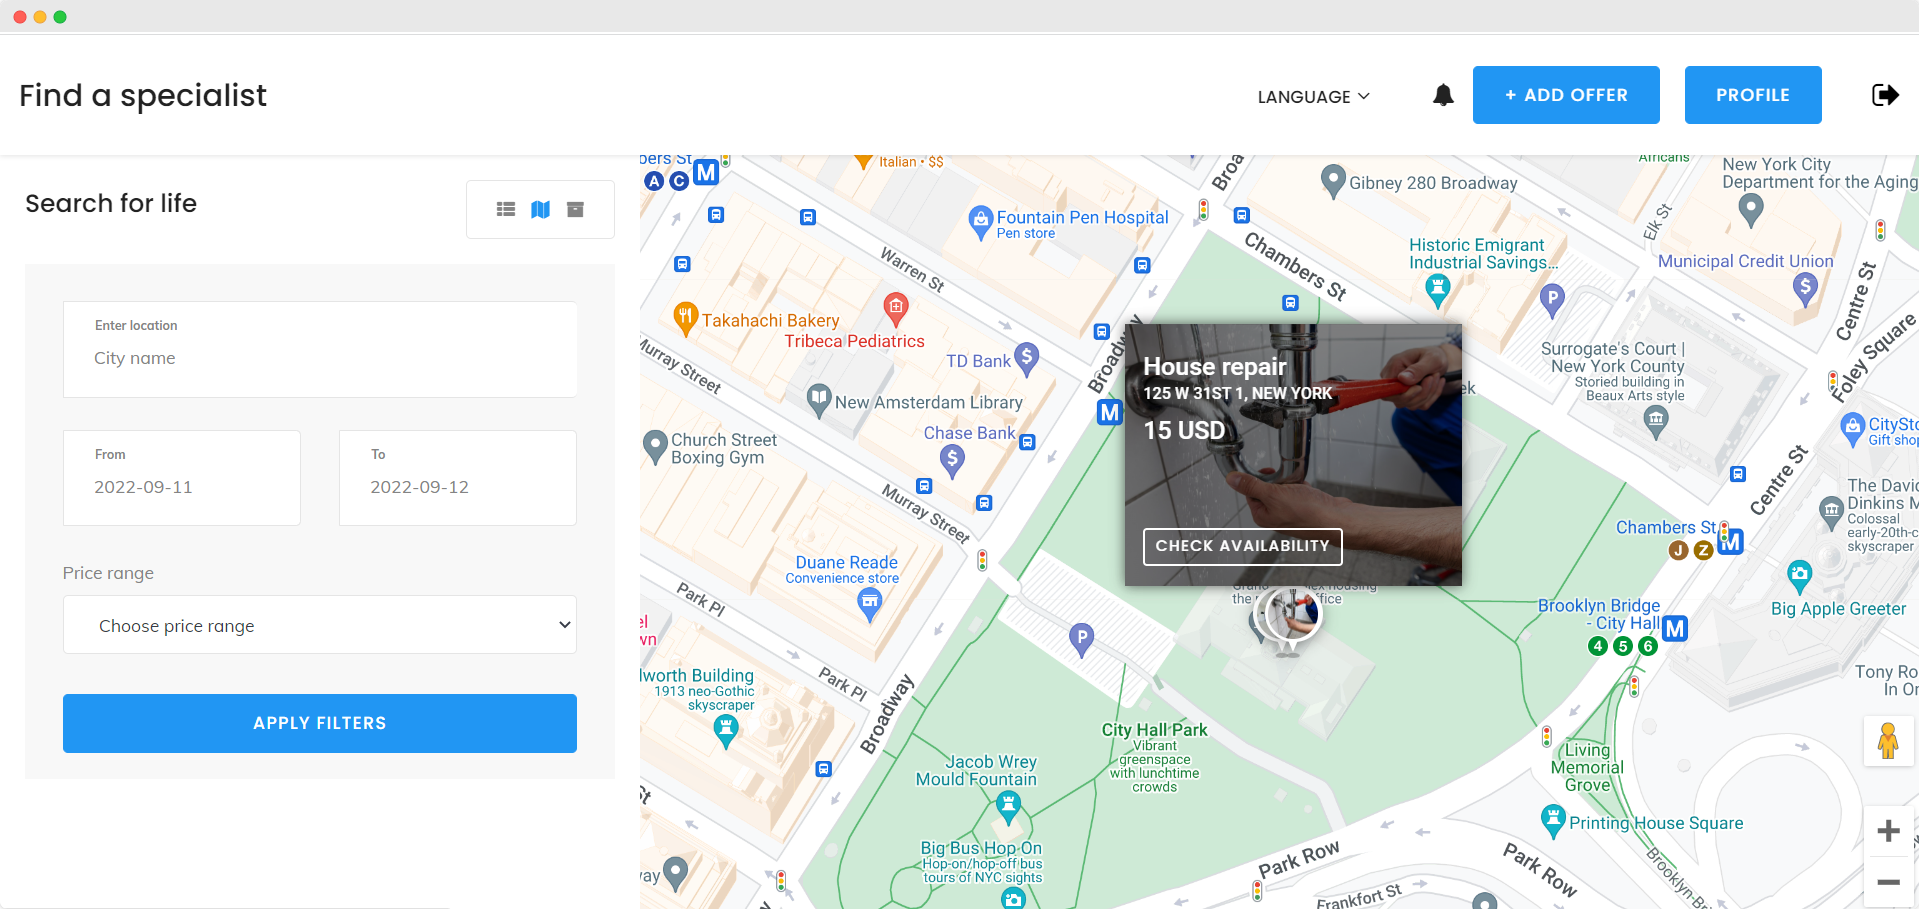Click the From date field
1919x909 pixels.
pyautogui.click(x=182, y=478)
